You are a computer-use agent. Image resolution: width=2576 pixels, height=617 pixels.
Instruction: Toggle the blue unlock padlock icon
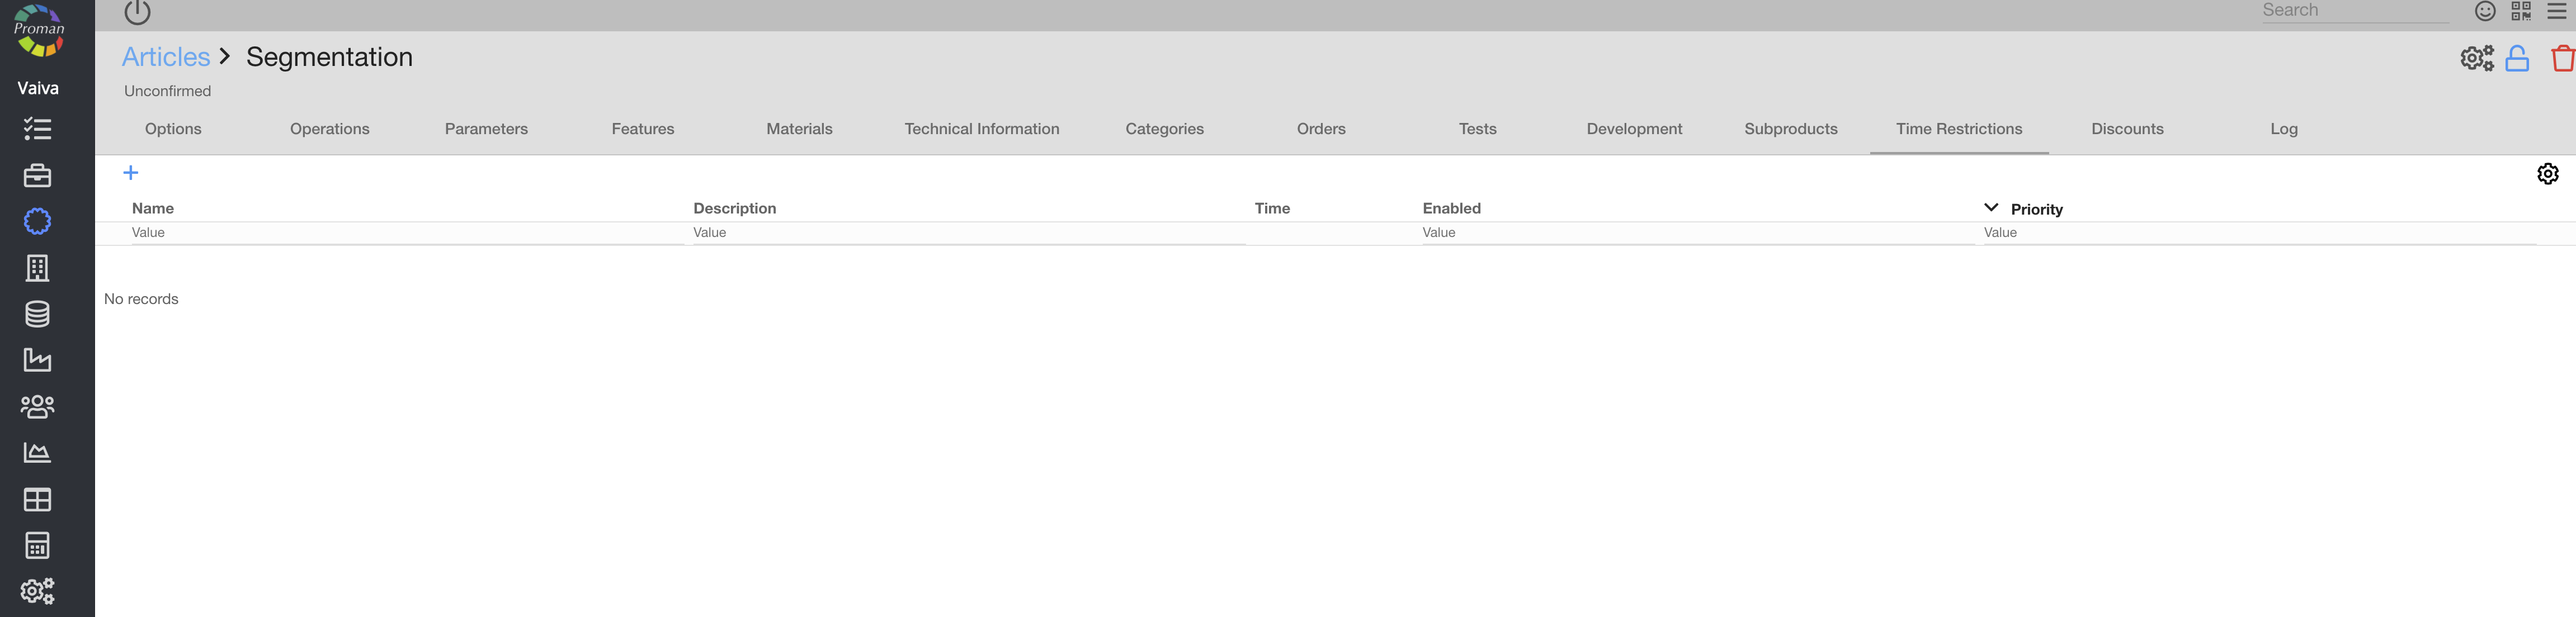point(2517,59)
